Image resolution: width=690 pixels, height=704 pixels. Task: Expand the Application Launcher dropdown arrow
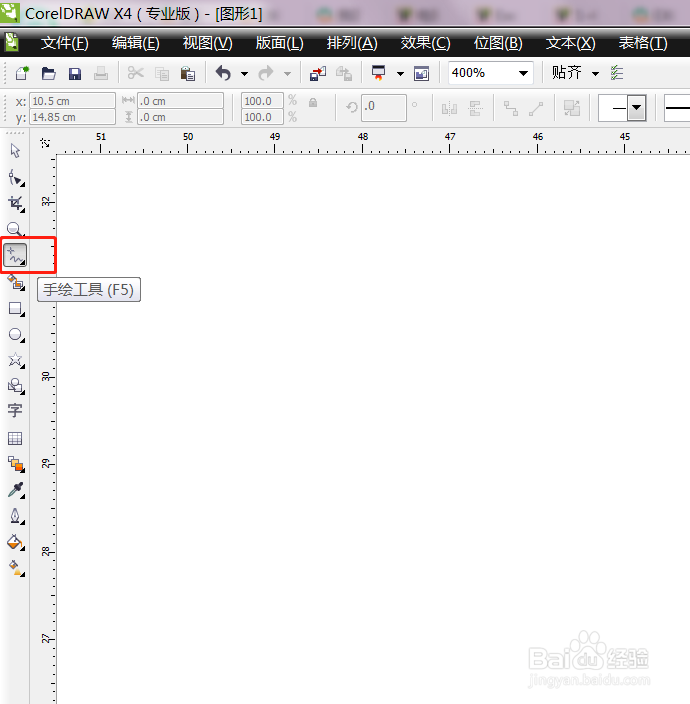[400, 74]
